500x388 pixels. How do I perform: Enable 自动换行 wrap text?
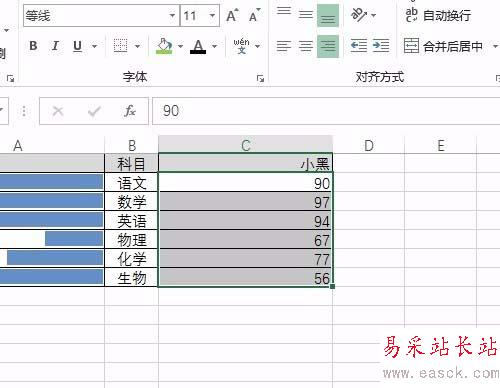(438, 15)
